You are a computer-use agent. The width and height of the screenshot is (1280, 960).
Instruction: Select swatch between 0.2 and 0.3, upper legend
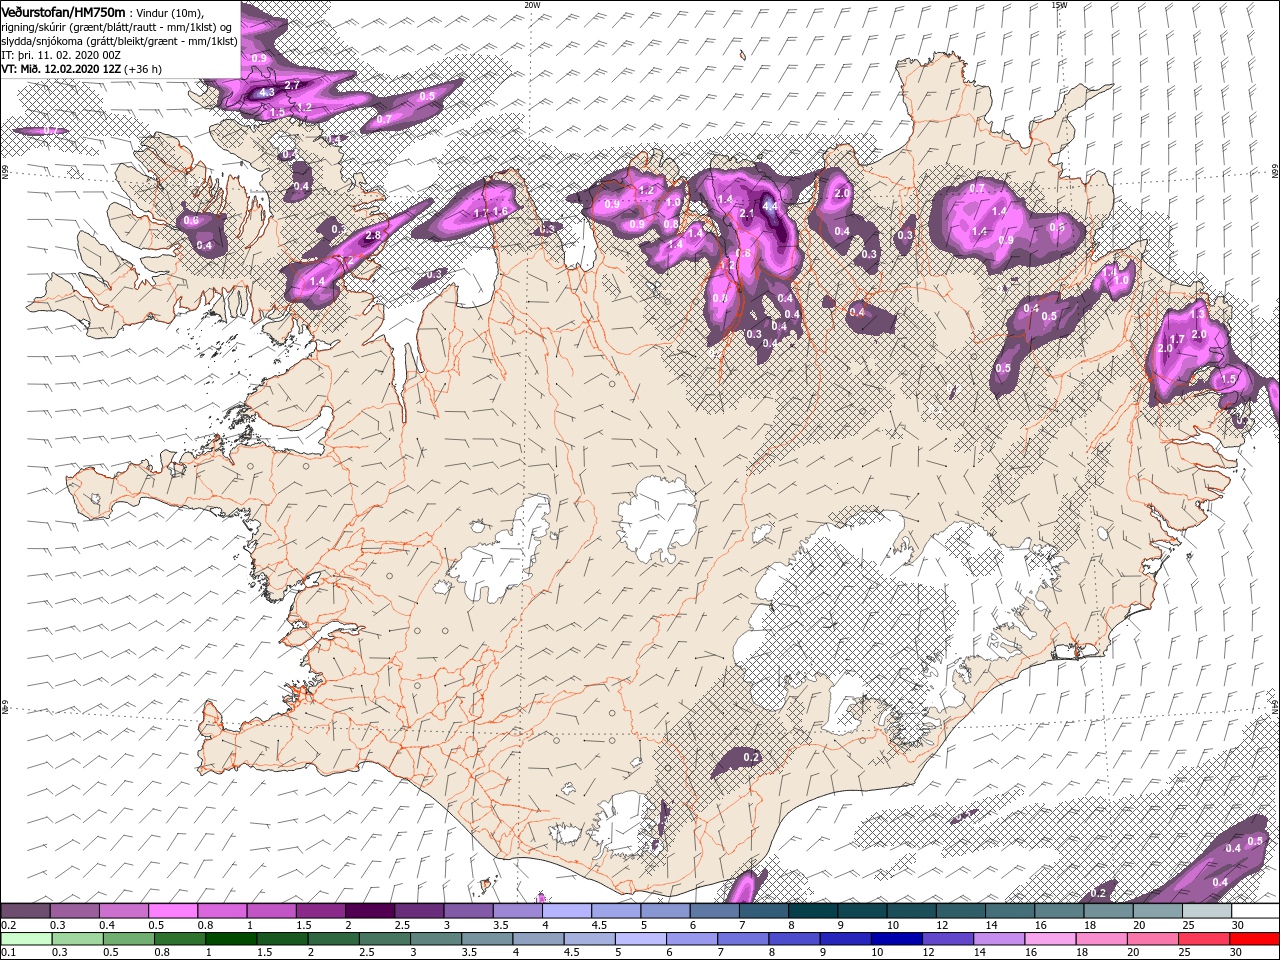pyautogui.click(x=27, y=910)
